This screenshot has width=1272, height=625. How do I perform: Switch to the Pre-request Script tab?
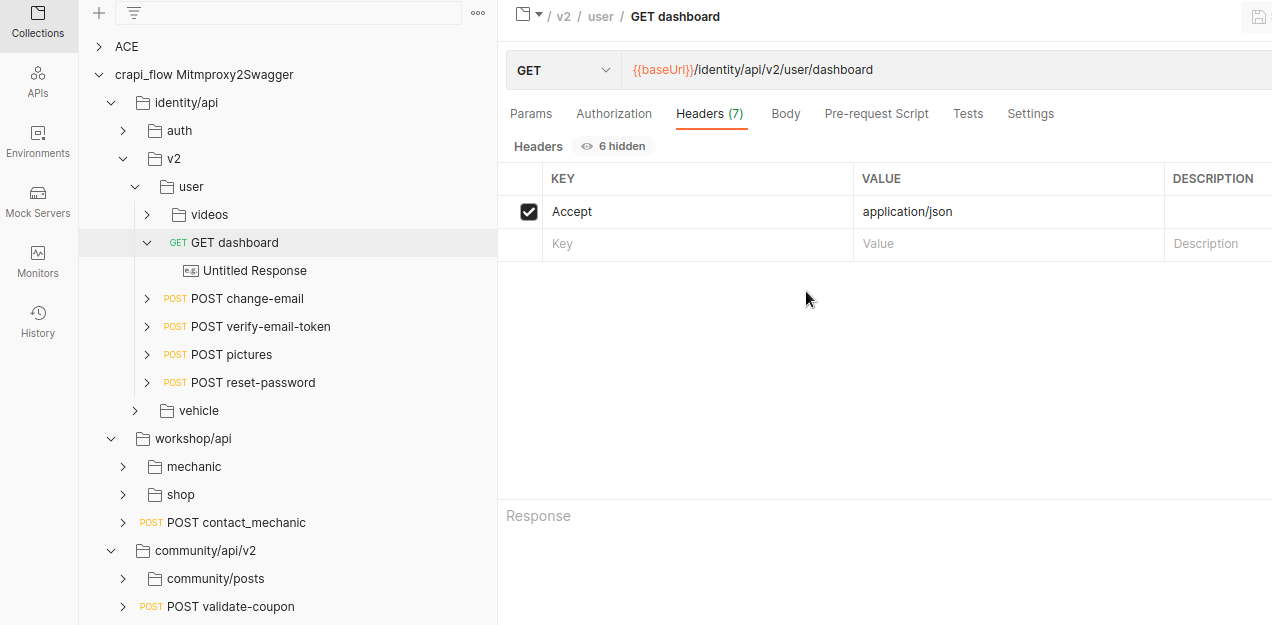(876, 114)
